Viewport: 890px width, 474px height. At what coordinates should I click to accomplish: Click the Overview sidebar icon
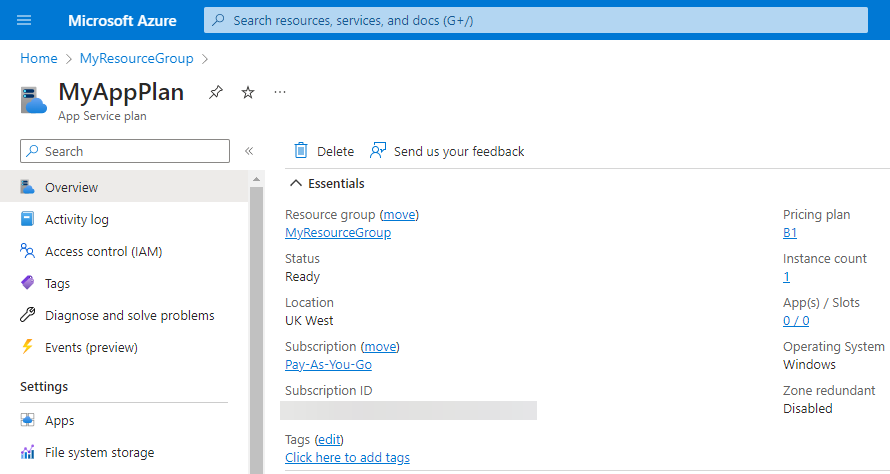point(27,187)
